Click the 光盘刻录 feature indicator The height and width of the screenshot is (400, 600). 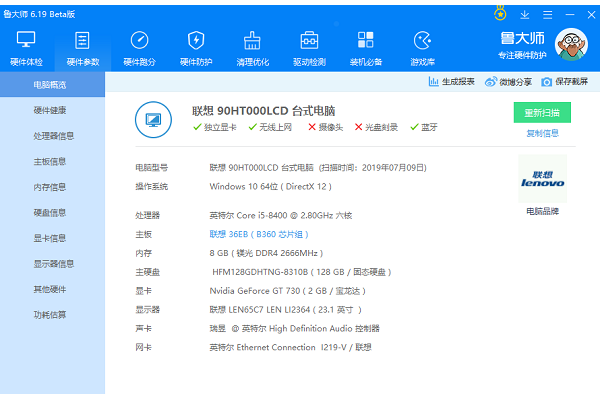(x=376, y=127)
